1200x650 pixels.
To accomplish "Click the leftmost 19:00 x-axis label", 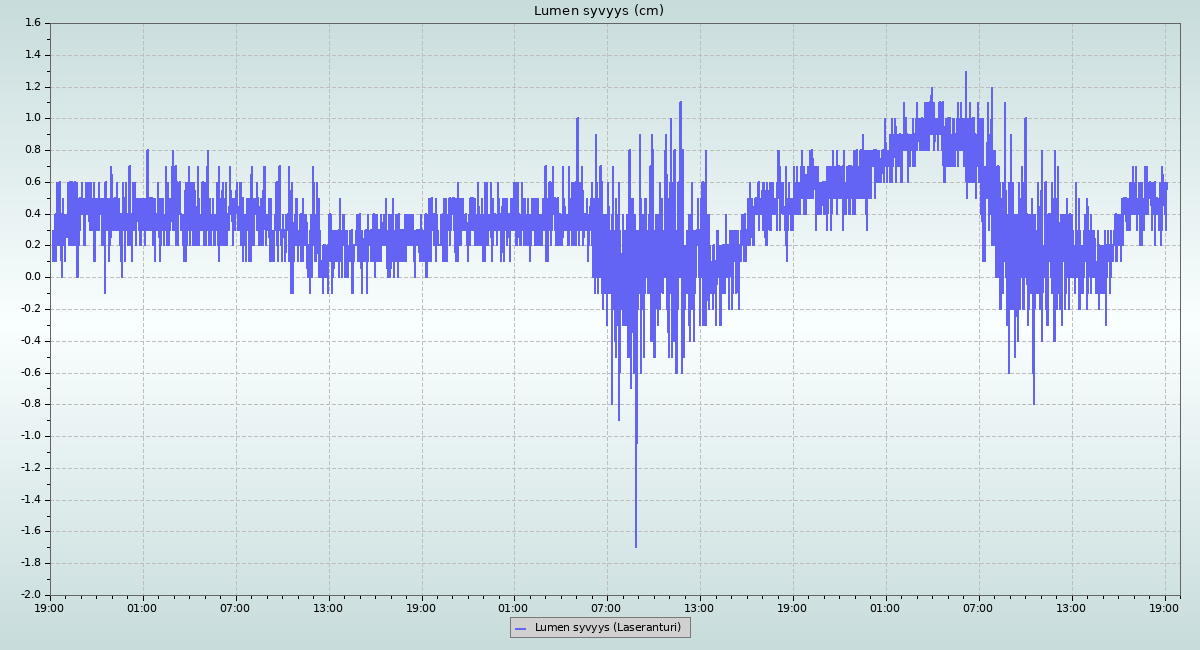I will 50,607.
